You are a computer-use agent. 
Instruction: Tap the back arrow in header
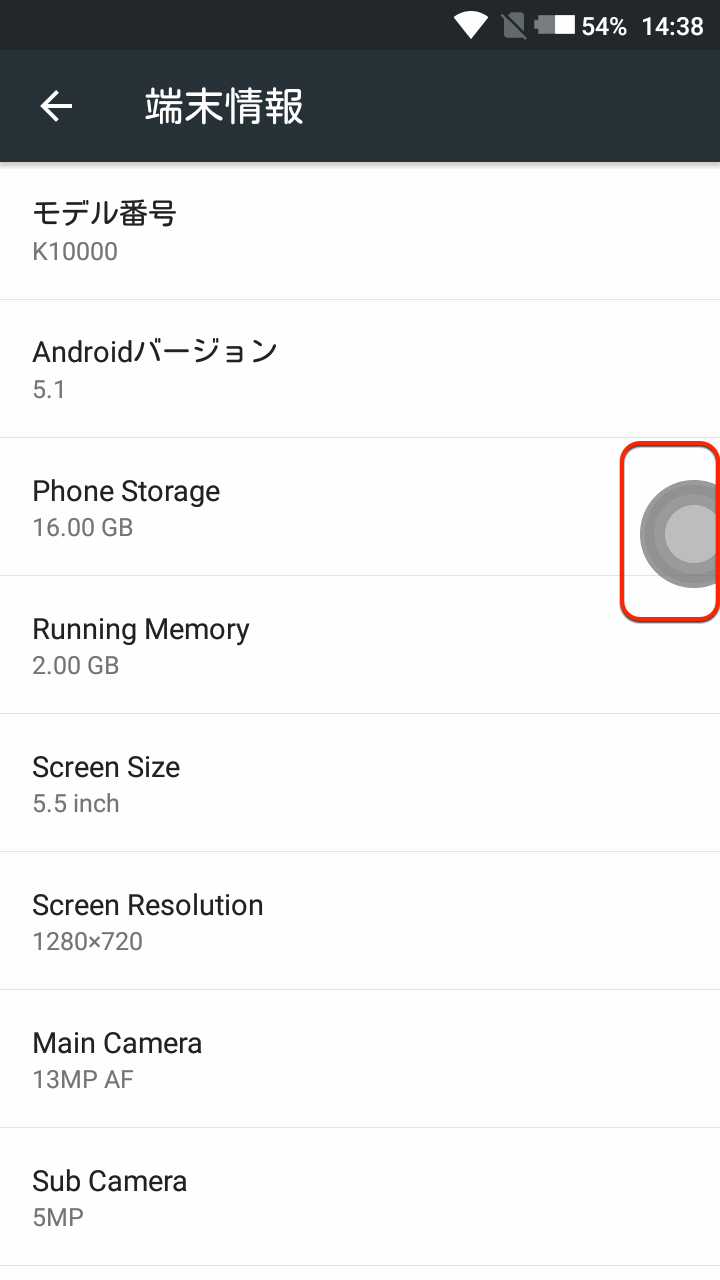pyautogui.click(x=56, y=106)
